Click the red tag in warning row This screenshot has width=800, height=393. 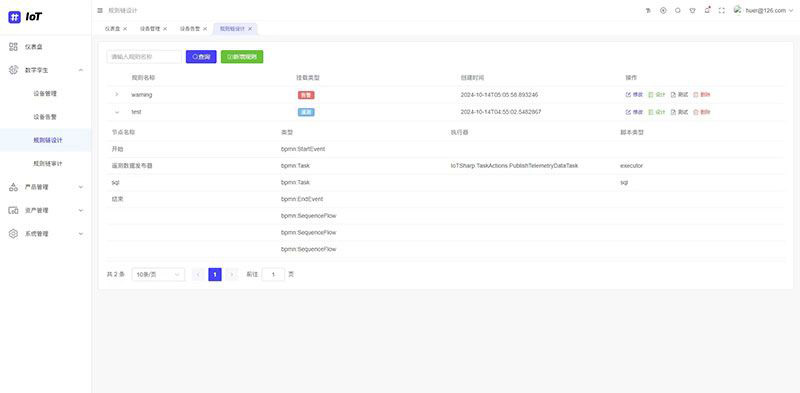(306, 95)
